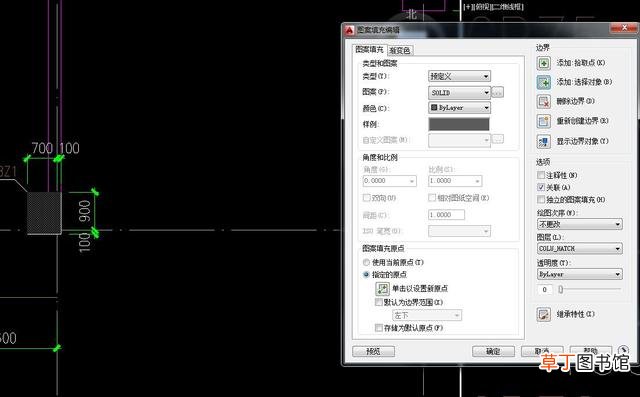Uncheck the Associative (关联) checkbox
This screenshot has width=640, height=397.
coord(541,187)
